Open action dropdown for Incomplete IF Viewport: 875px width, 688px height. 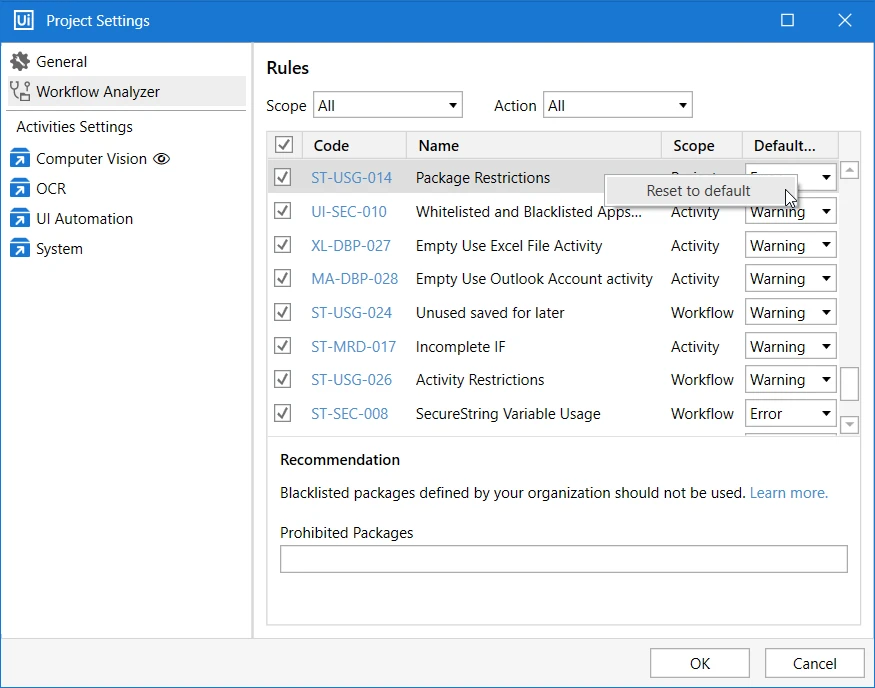click(x=791, y=347)
